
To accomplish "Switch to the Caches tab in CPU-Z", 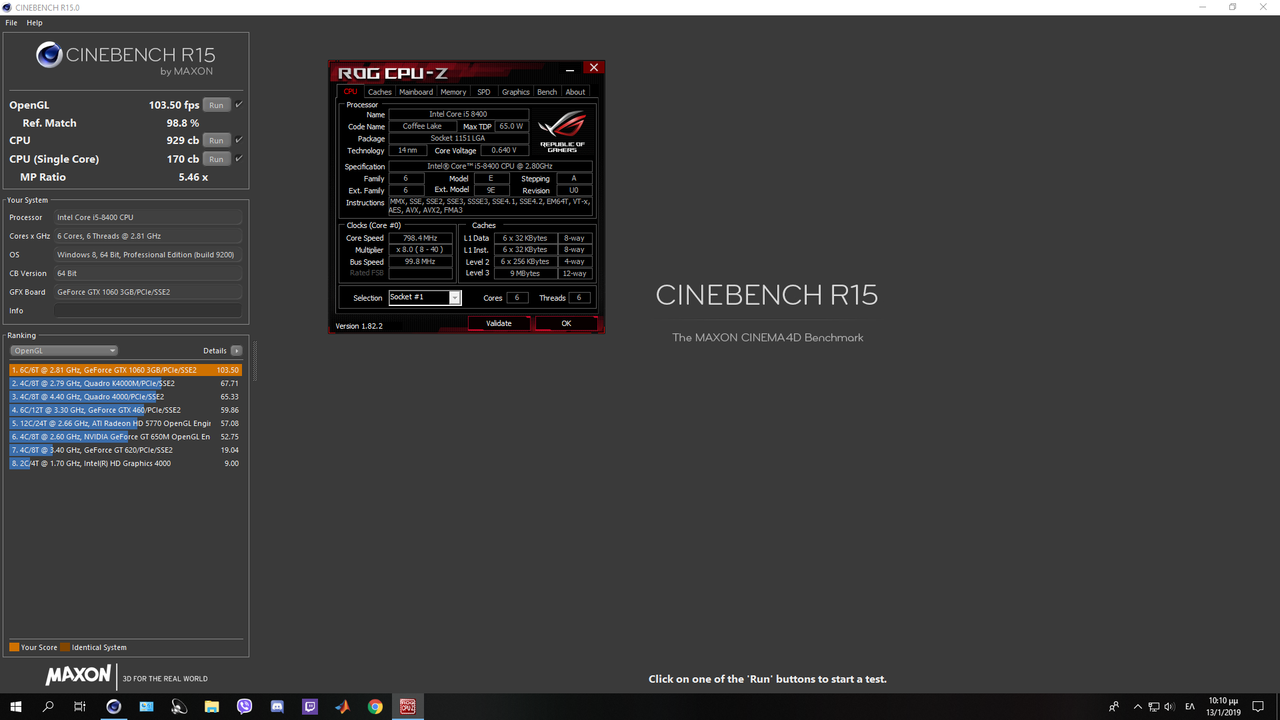I will click(x=380, y=92).
